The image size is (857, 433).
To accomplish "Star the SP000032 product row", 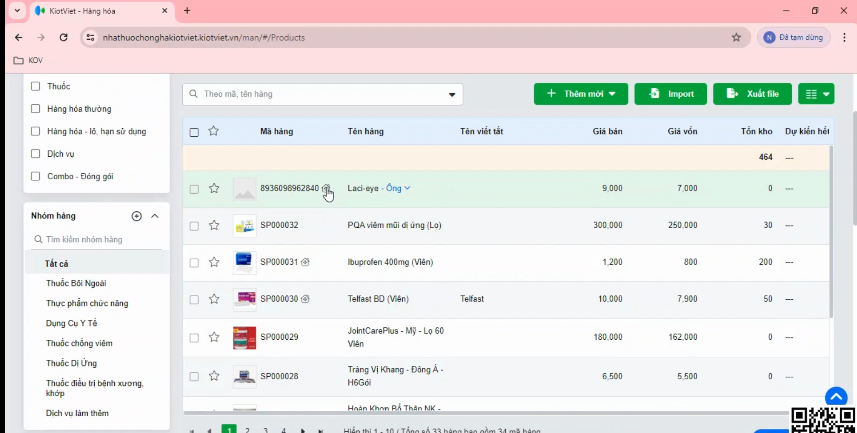I will click(x=214, y=225).
